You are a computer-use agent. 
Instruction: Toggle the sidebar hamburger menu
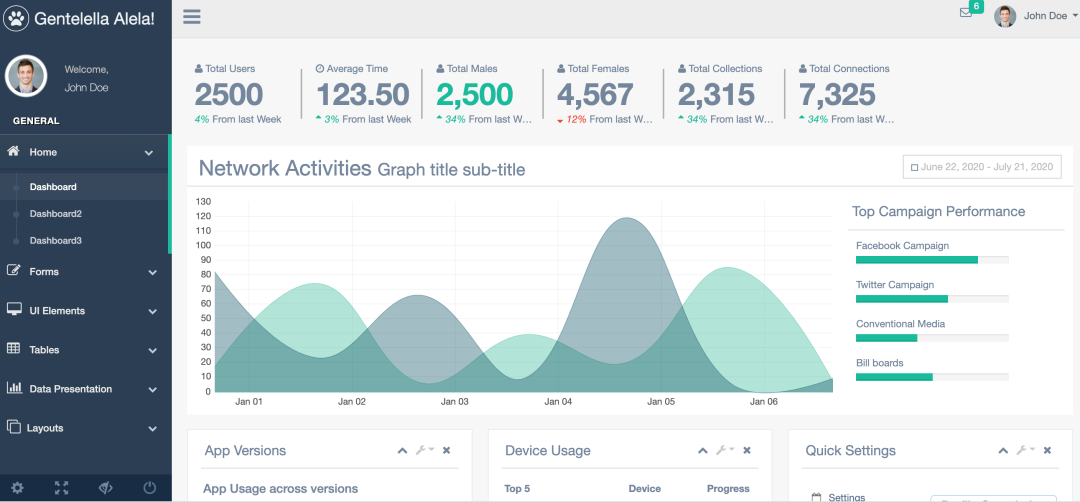[192, 16]
